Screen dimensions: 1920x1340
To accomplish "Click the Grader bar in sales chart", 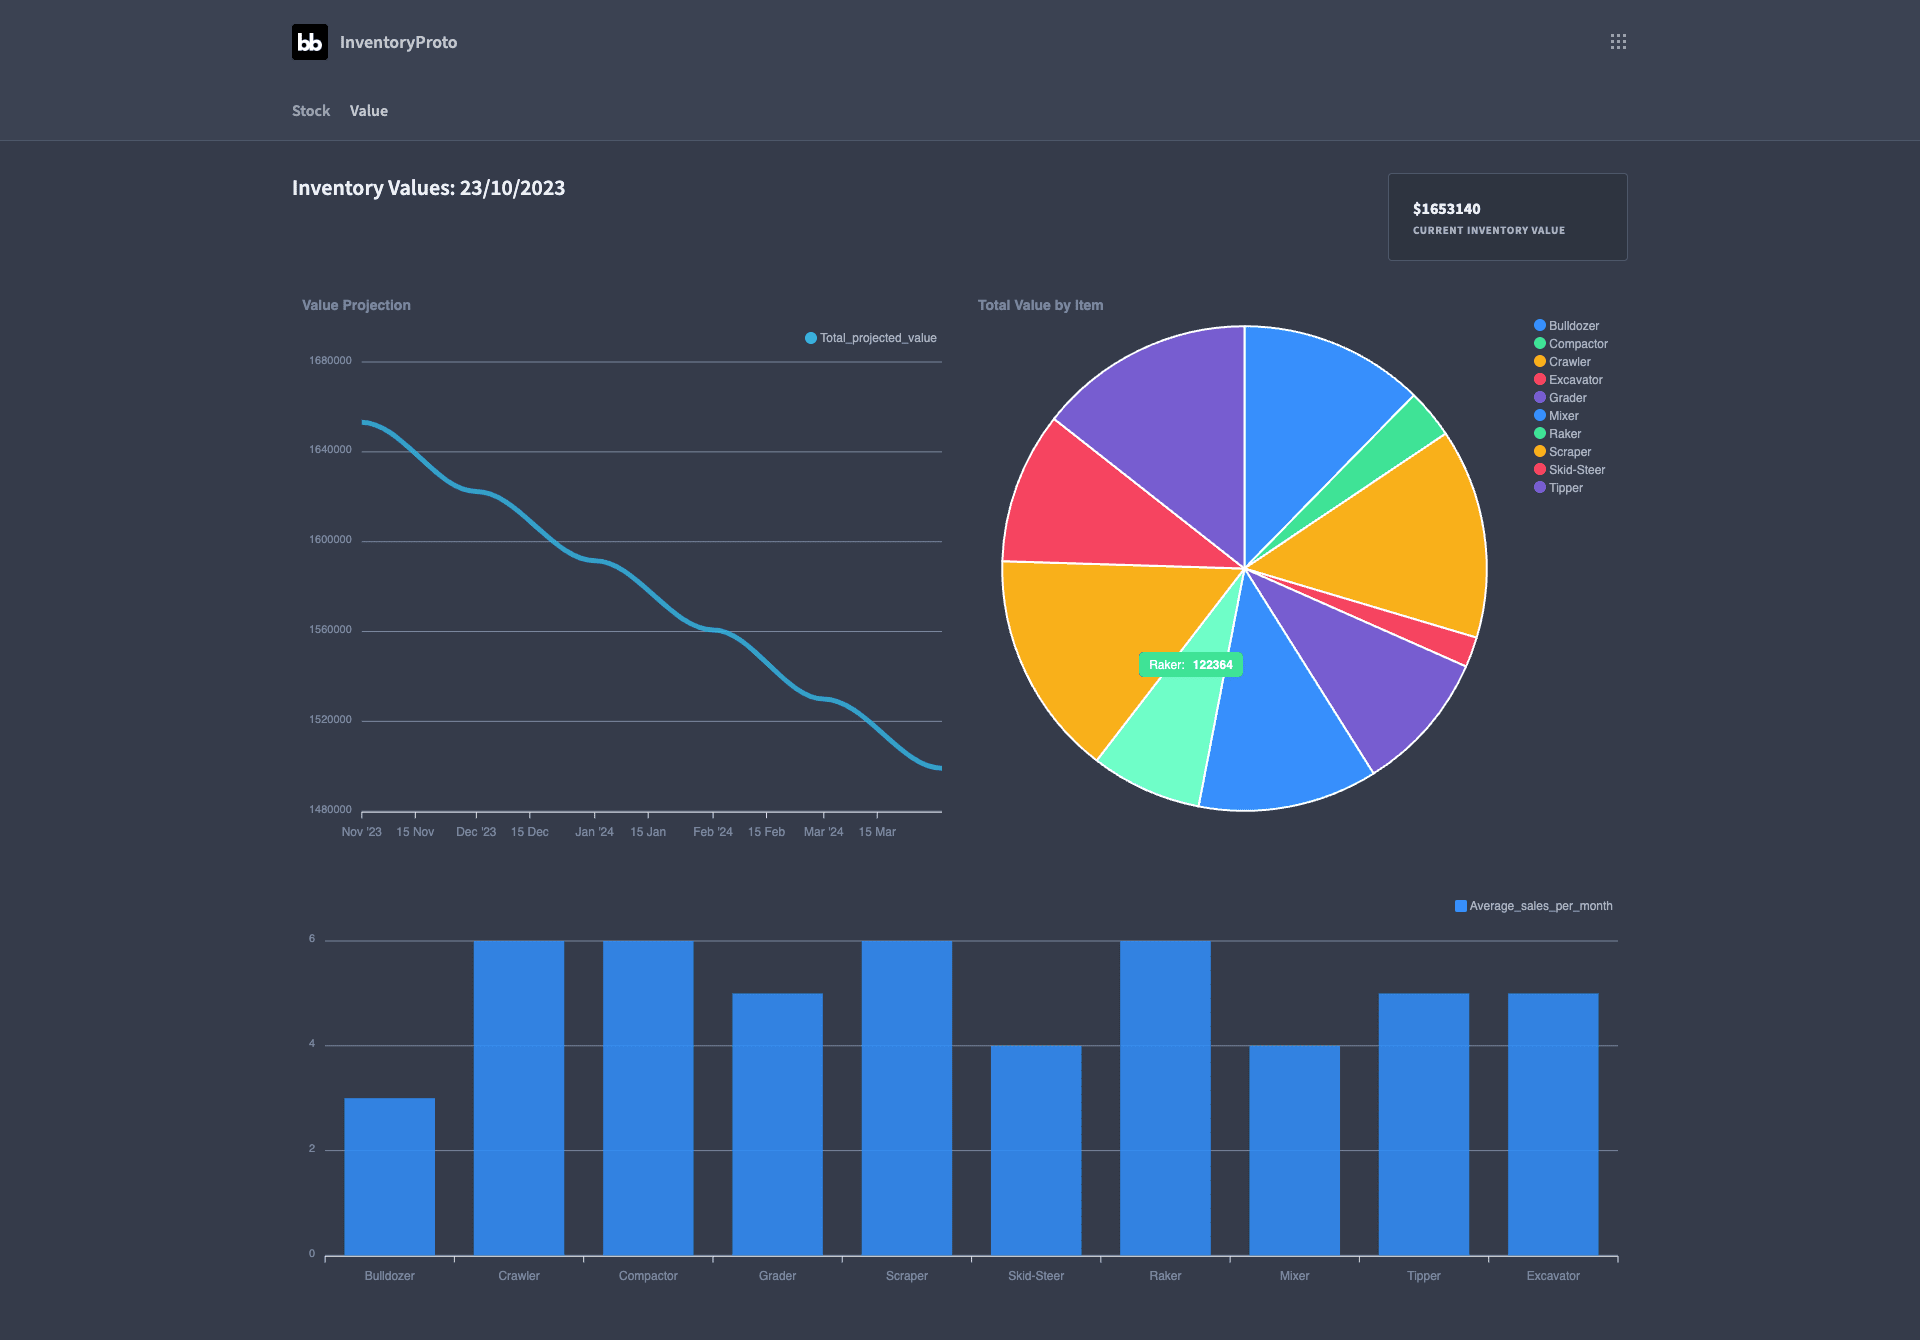I will 777,1124.
